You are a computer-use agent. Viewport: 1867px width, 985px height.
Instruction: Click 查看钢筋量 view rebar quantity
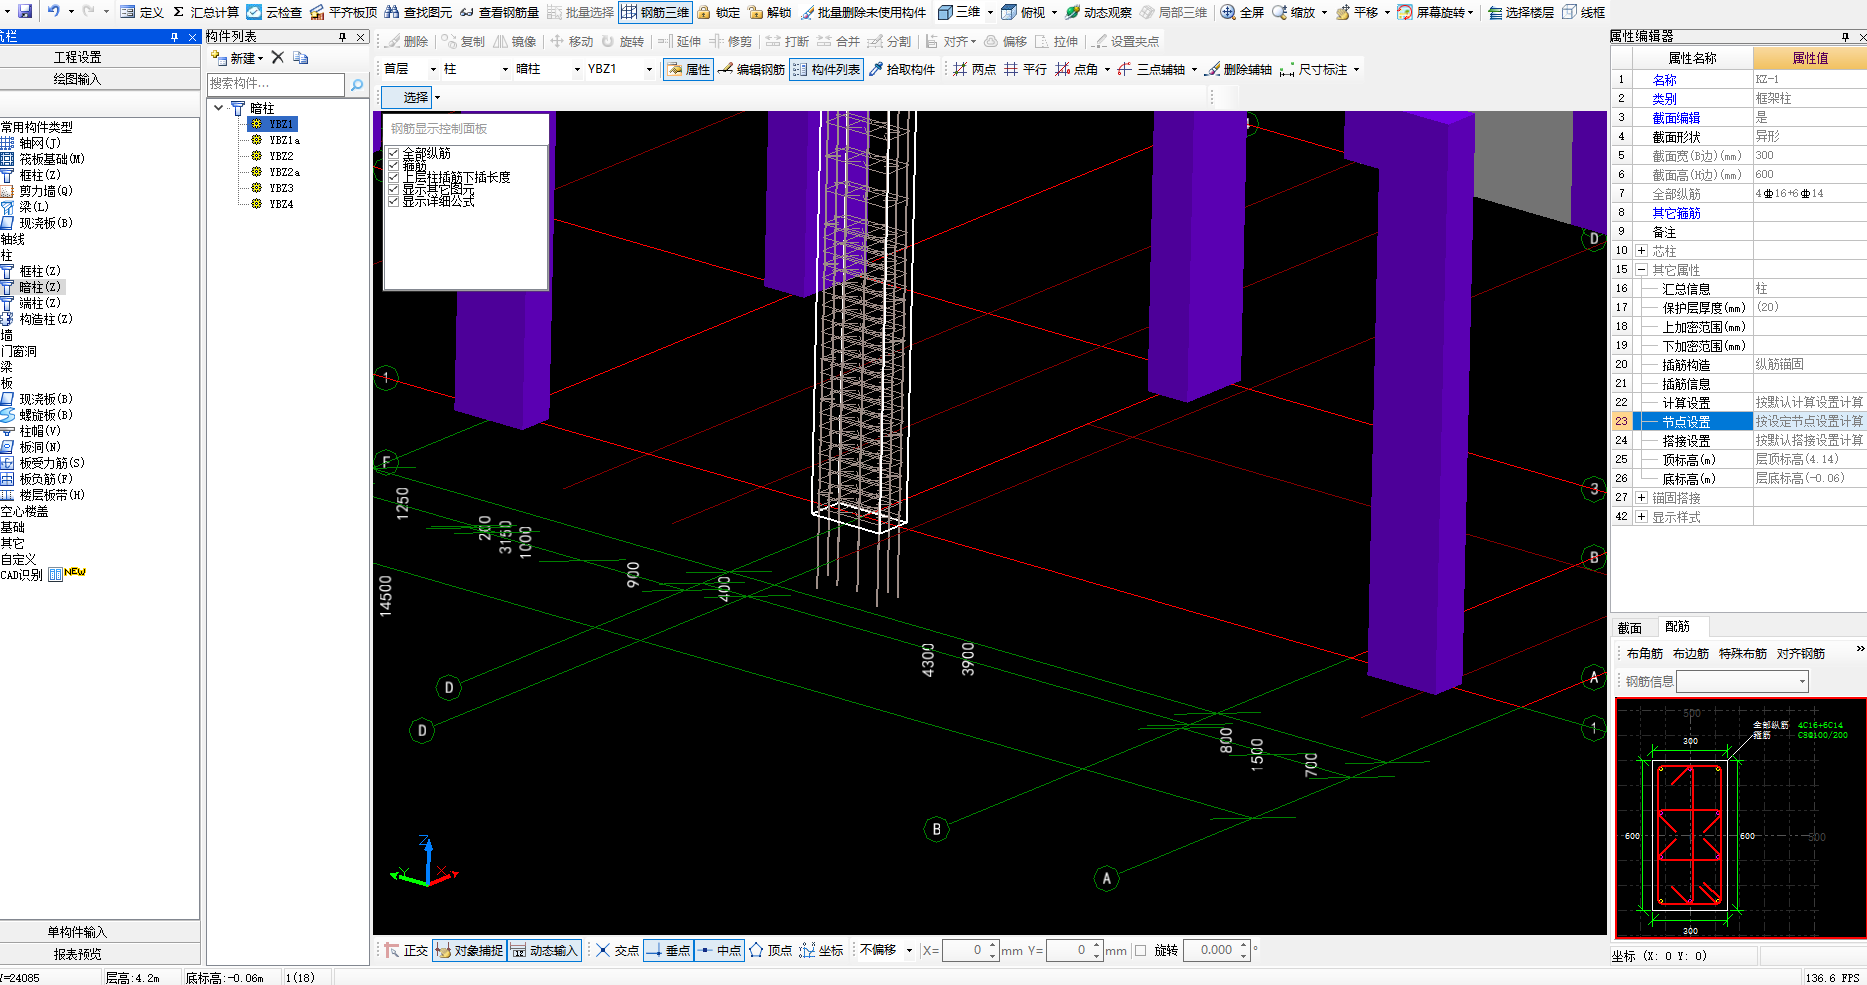pos(499,12)
